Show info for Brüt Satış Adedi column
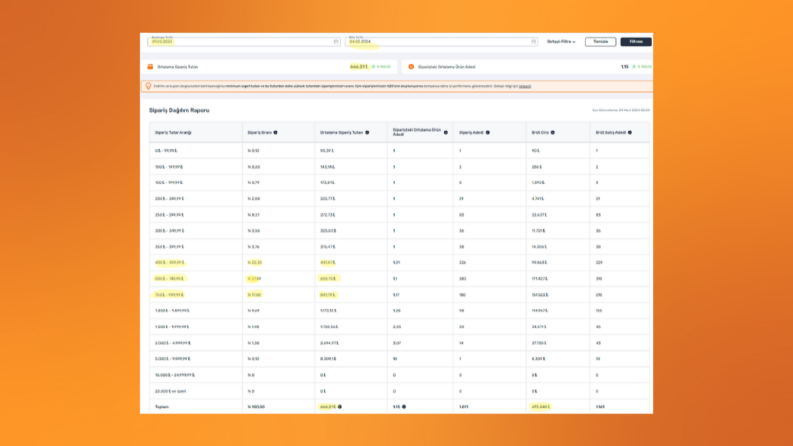This screenshot has height=446, width=793. [630, 132]
